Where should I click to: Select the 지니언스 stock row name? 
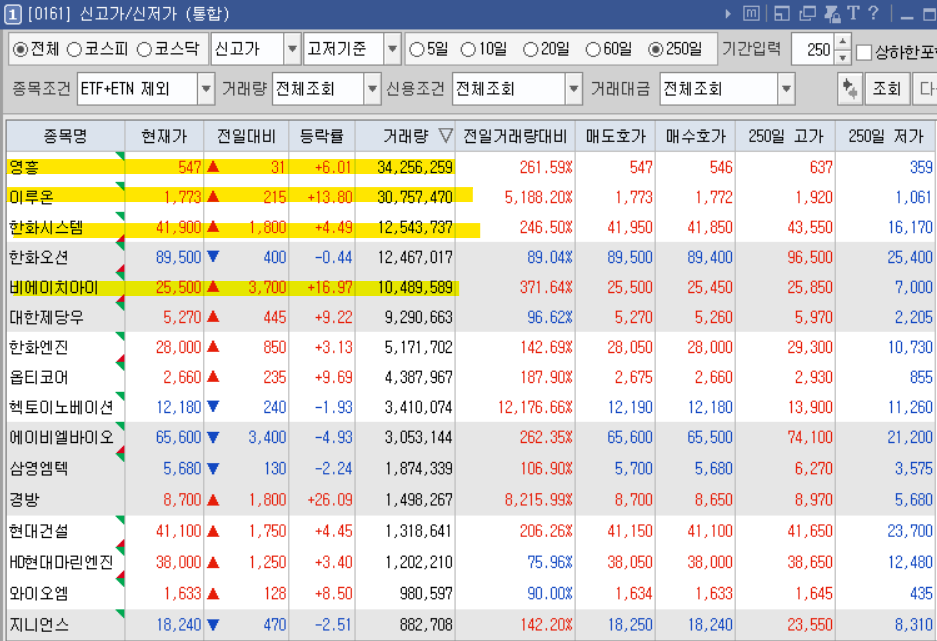39,625
